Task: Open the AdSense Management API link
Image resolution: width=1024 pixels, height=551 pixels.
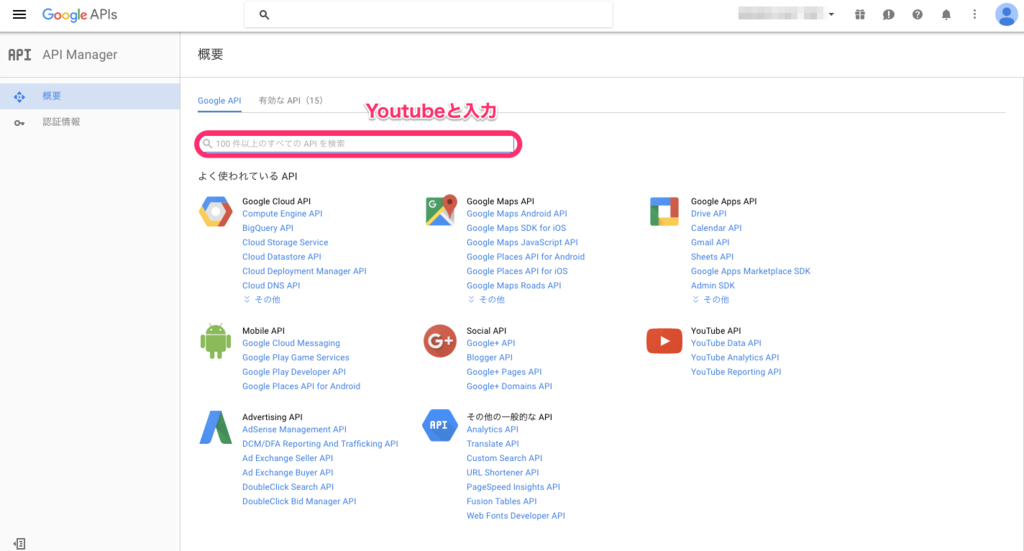Action: click(x=295, y=429)
